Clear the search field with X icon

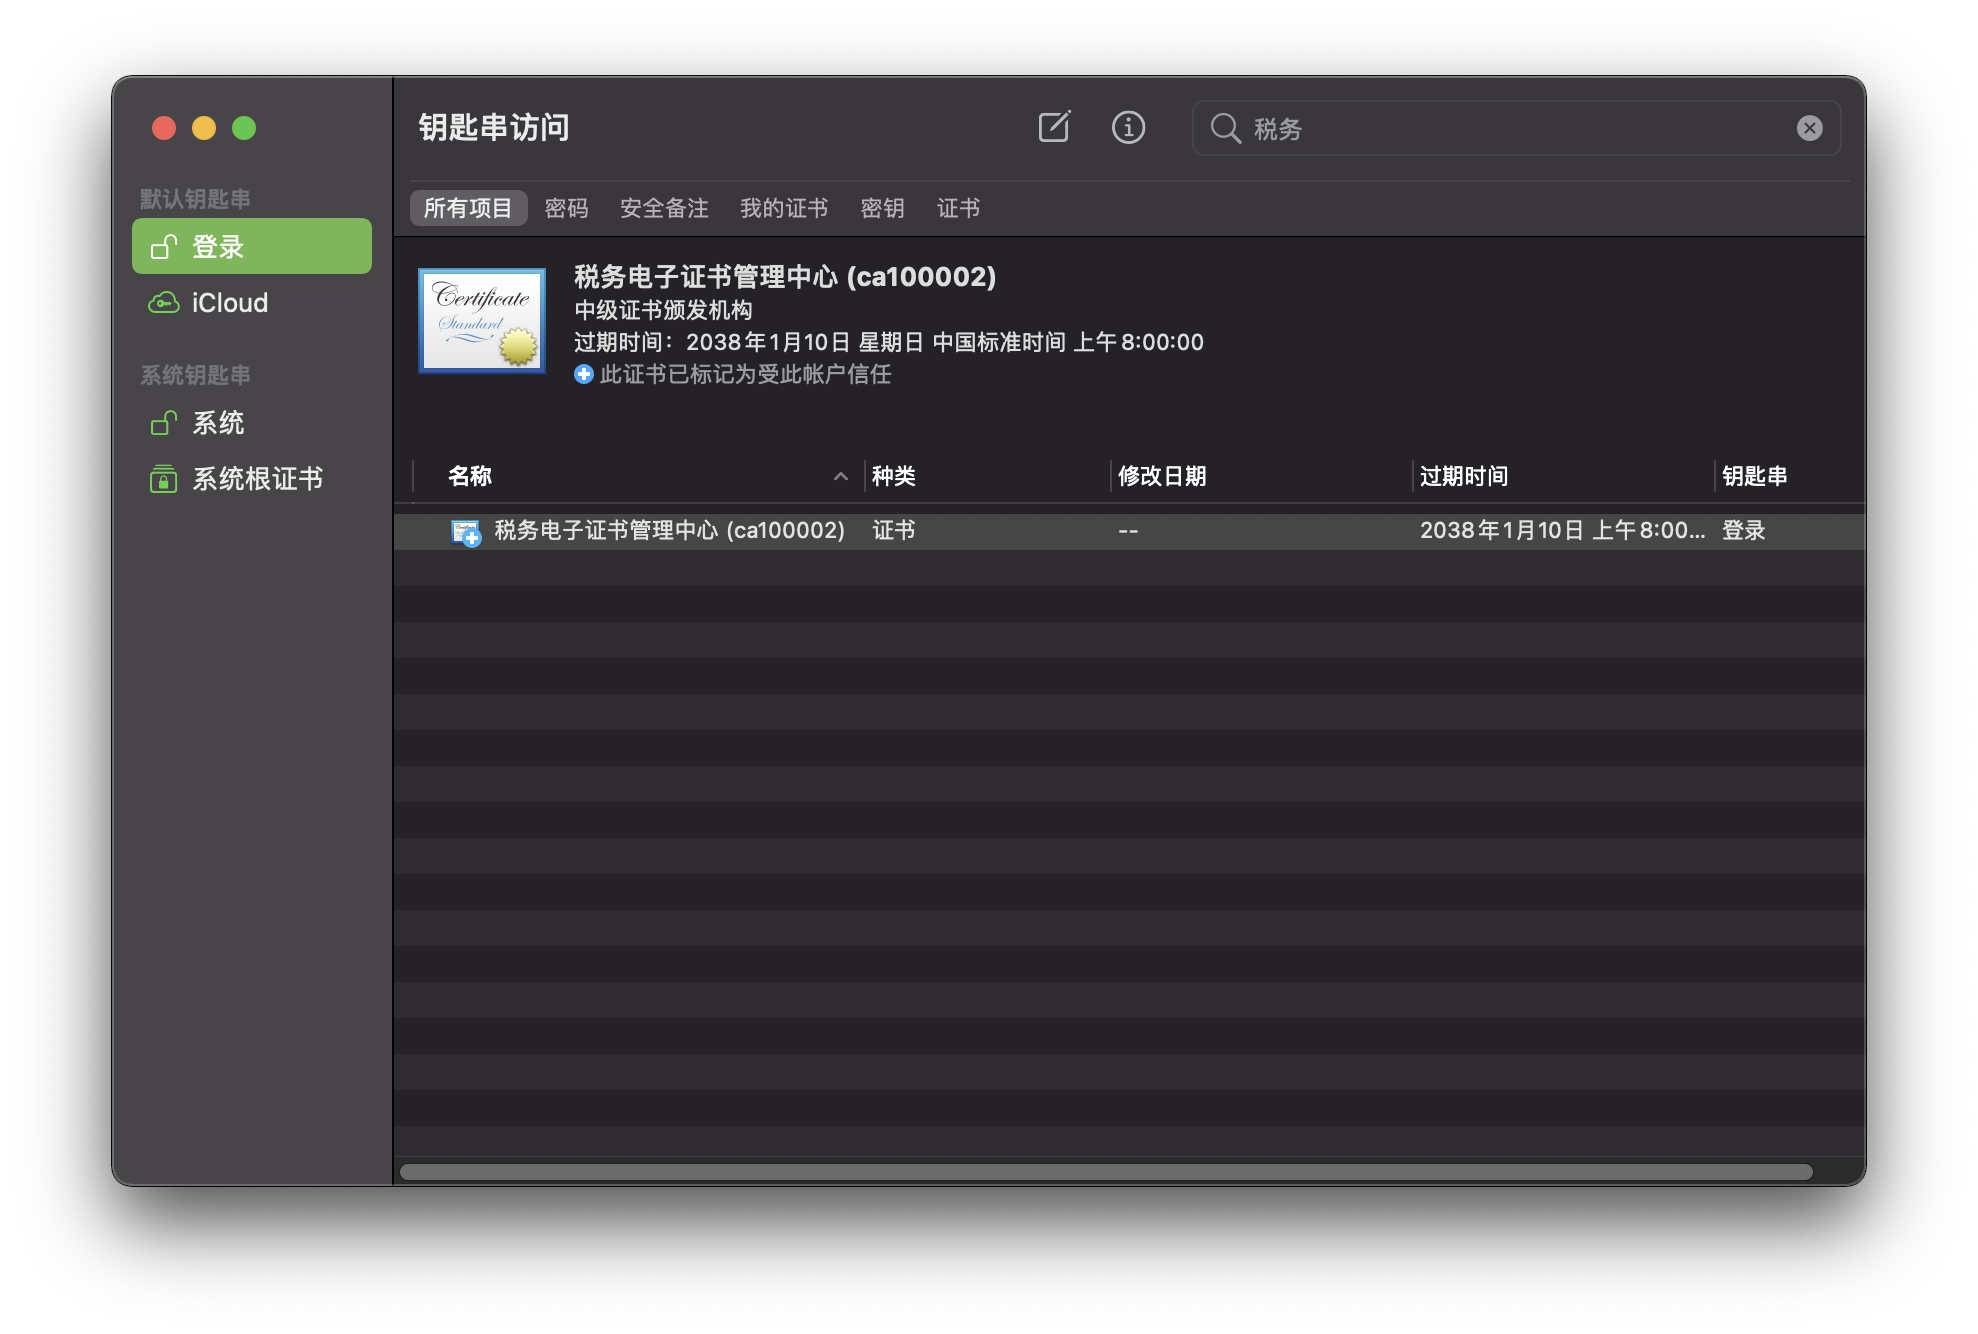click(x=1809, y=128)
